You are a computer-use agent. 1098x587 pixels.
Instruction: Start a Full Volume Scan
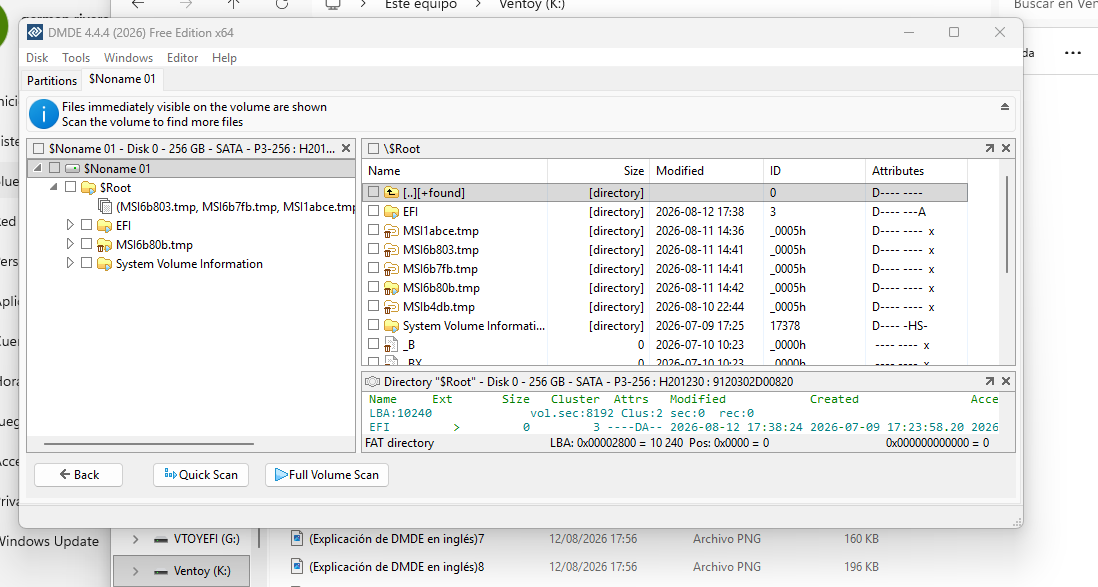click(x=327, y=475)
